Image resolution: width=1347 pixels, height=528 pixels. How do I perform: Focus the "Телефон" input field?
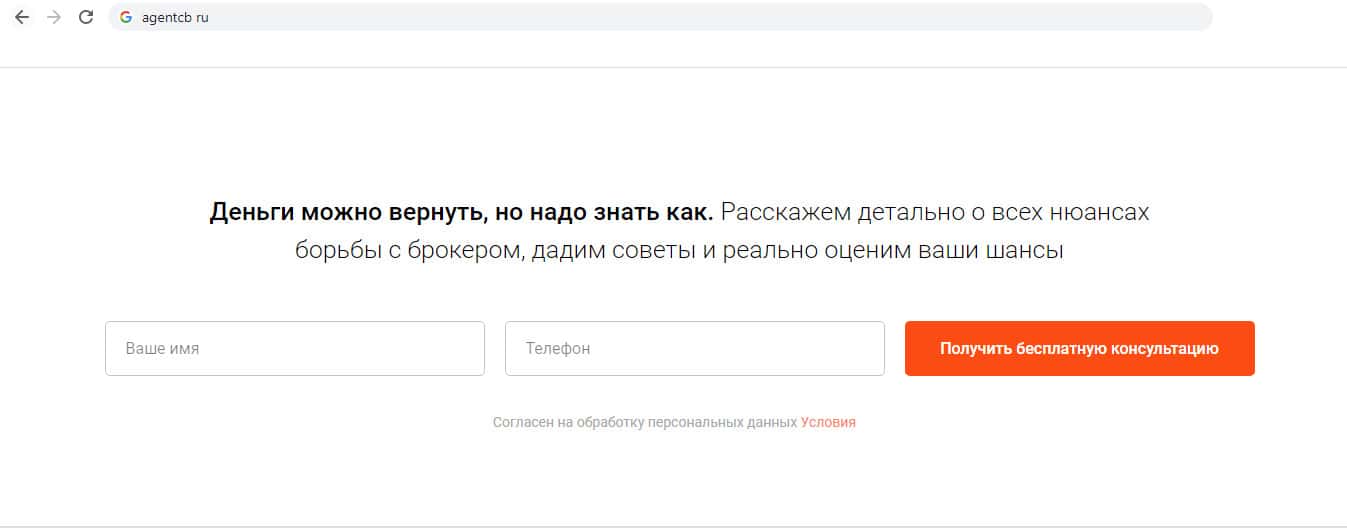pos(694,348)
